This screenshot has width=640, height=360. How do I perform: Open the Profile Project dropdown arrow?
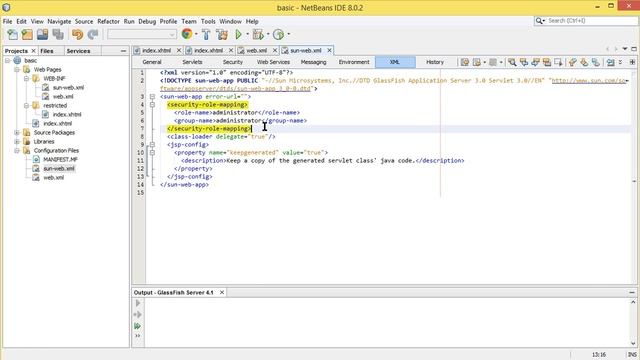(x=289, y=34)
